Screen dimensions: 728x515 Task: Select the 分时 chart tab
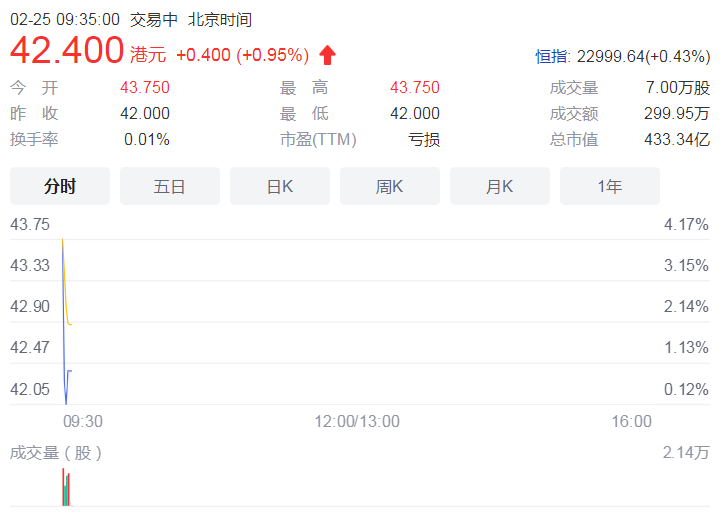(60, 186)
